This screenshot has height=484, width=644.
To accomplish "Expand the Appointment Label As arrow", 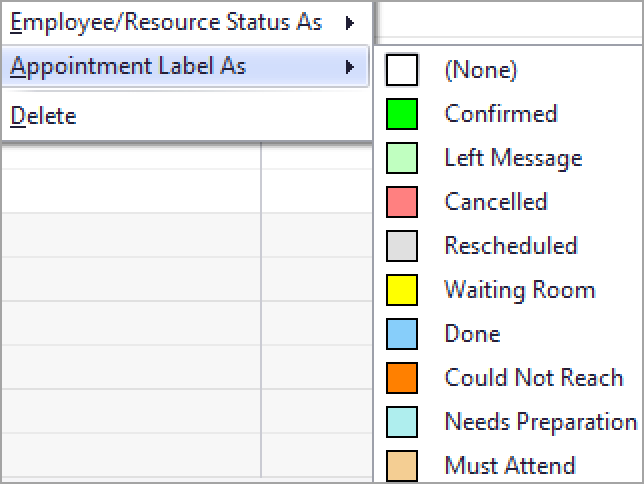I will point(350,67).
